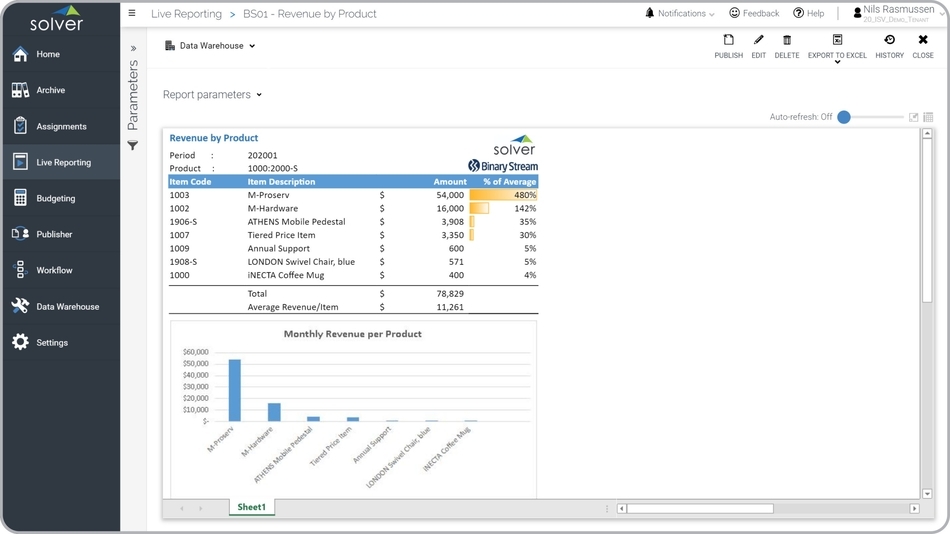Click the Feedback link
950x534 pixels.
tap(754, 14)
